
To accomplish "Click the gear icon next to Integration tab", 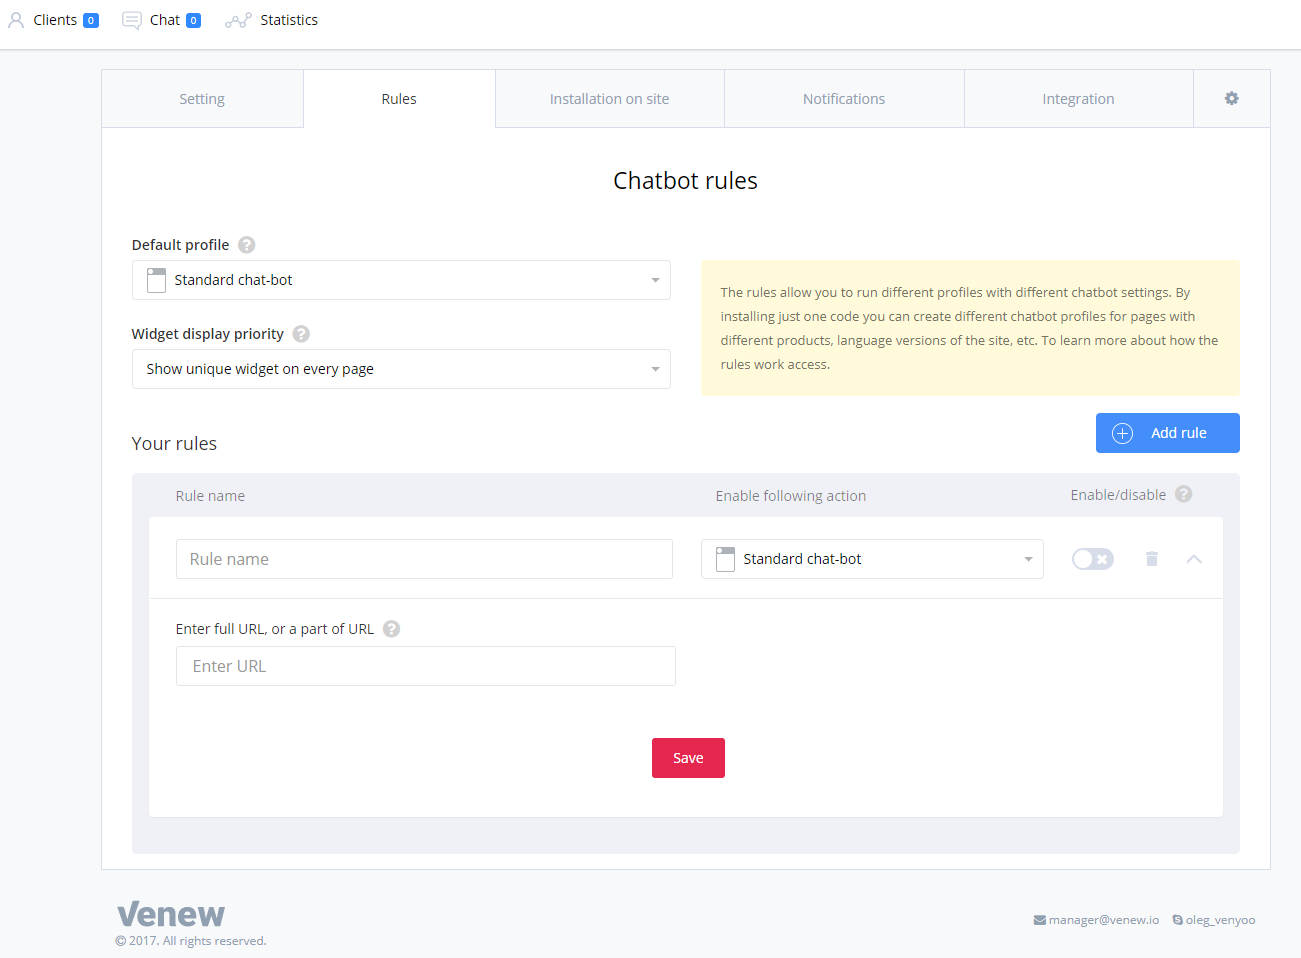I will click(x=1231, y=98).
